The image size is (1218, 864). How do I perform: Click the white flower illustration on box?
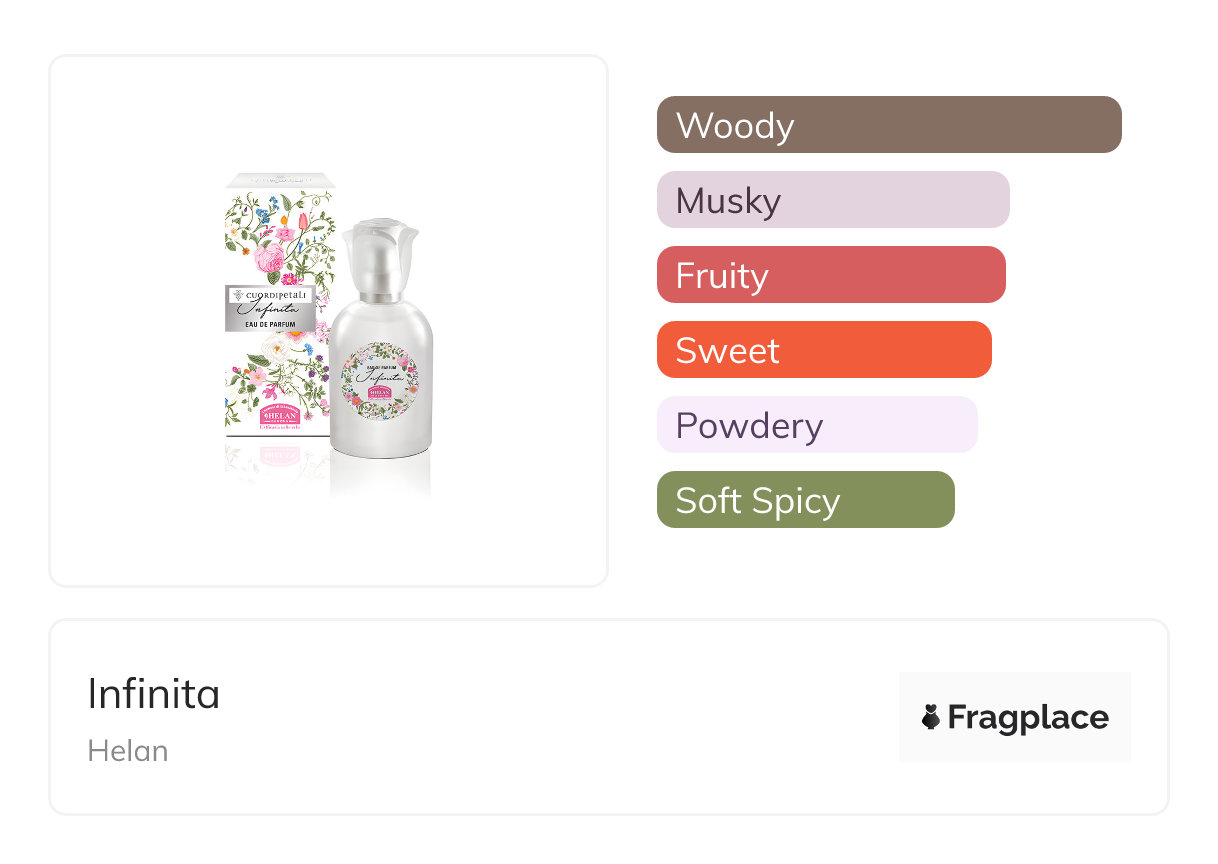(x=276, y=347)
